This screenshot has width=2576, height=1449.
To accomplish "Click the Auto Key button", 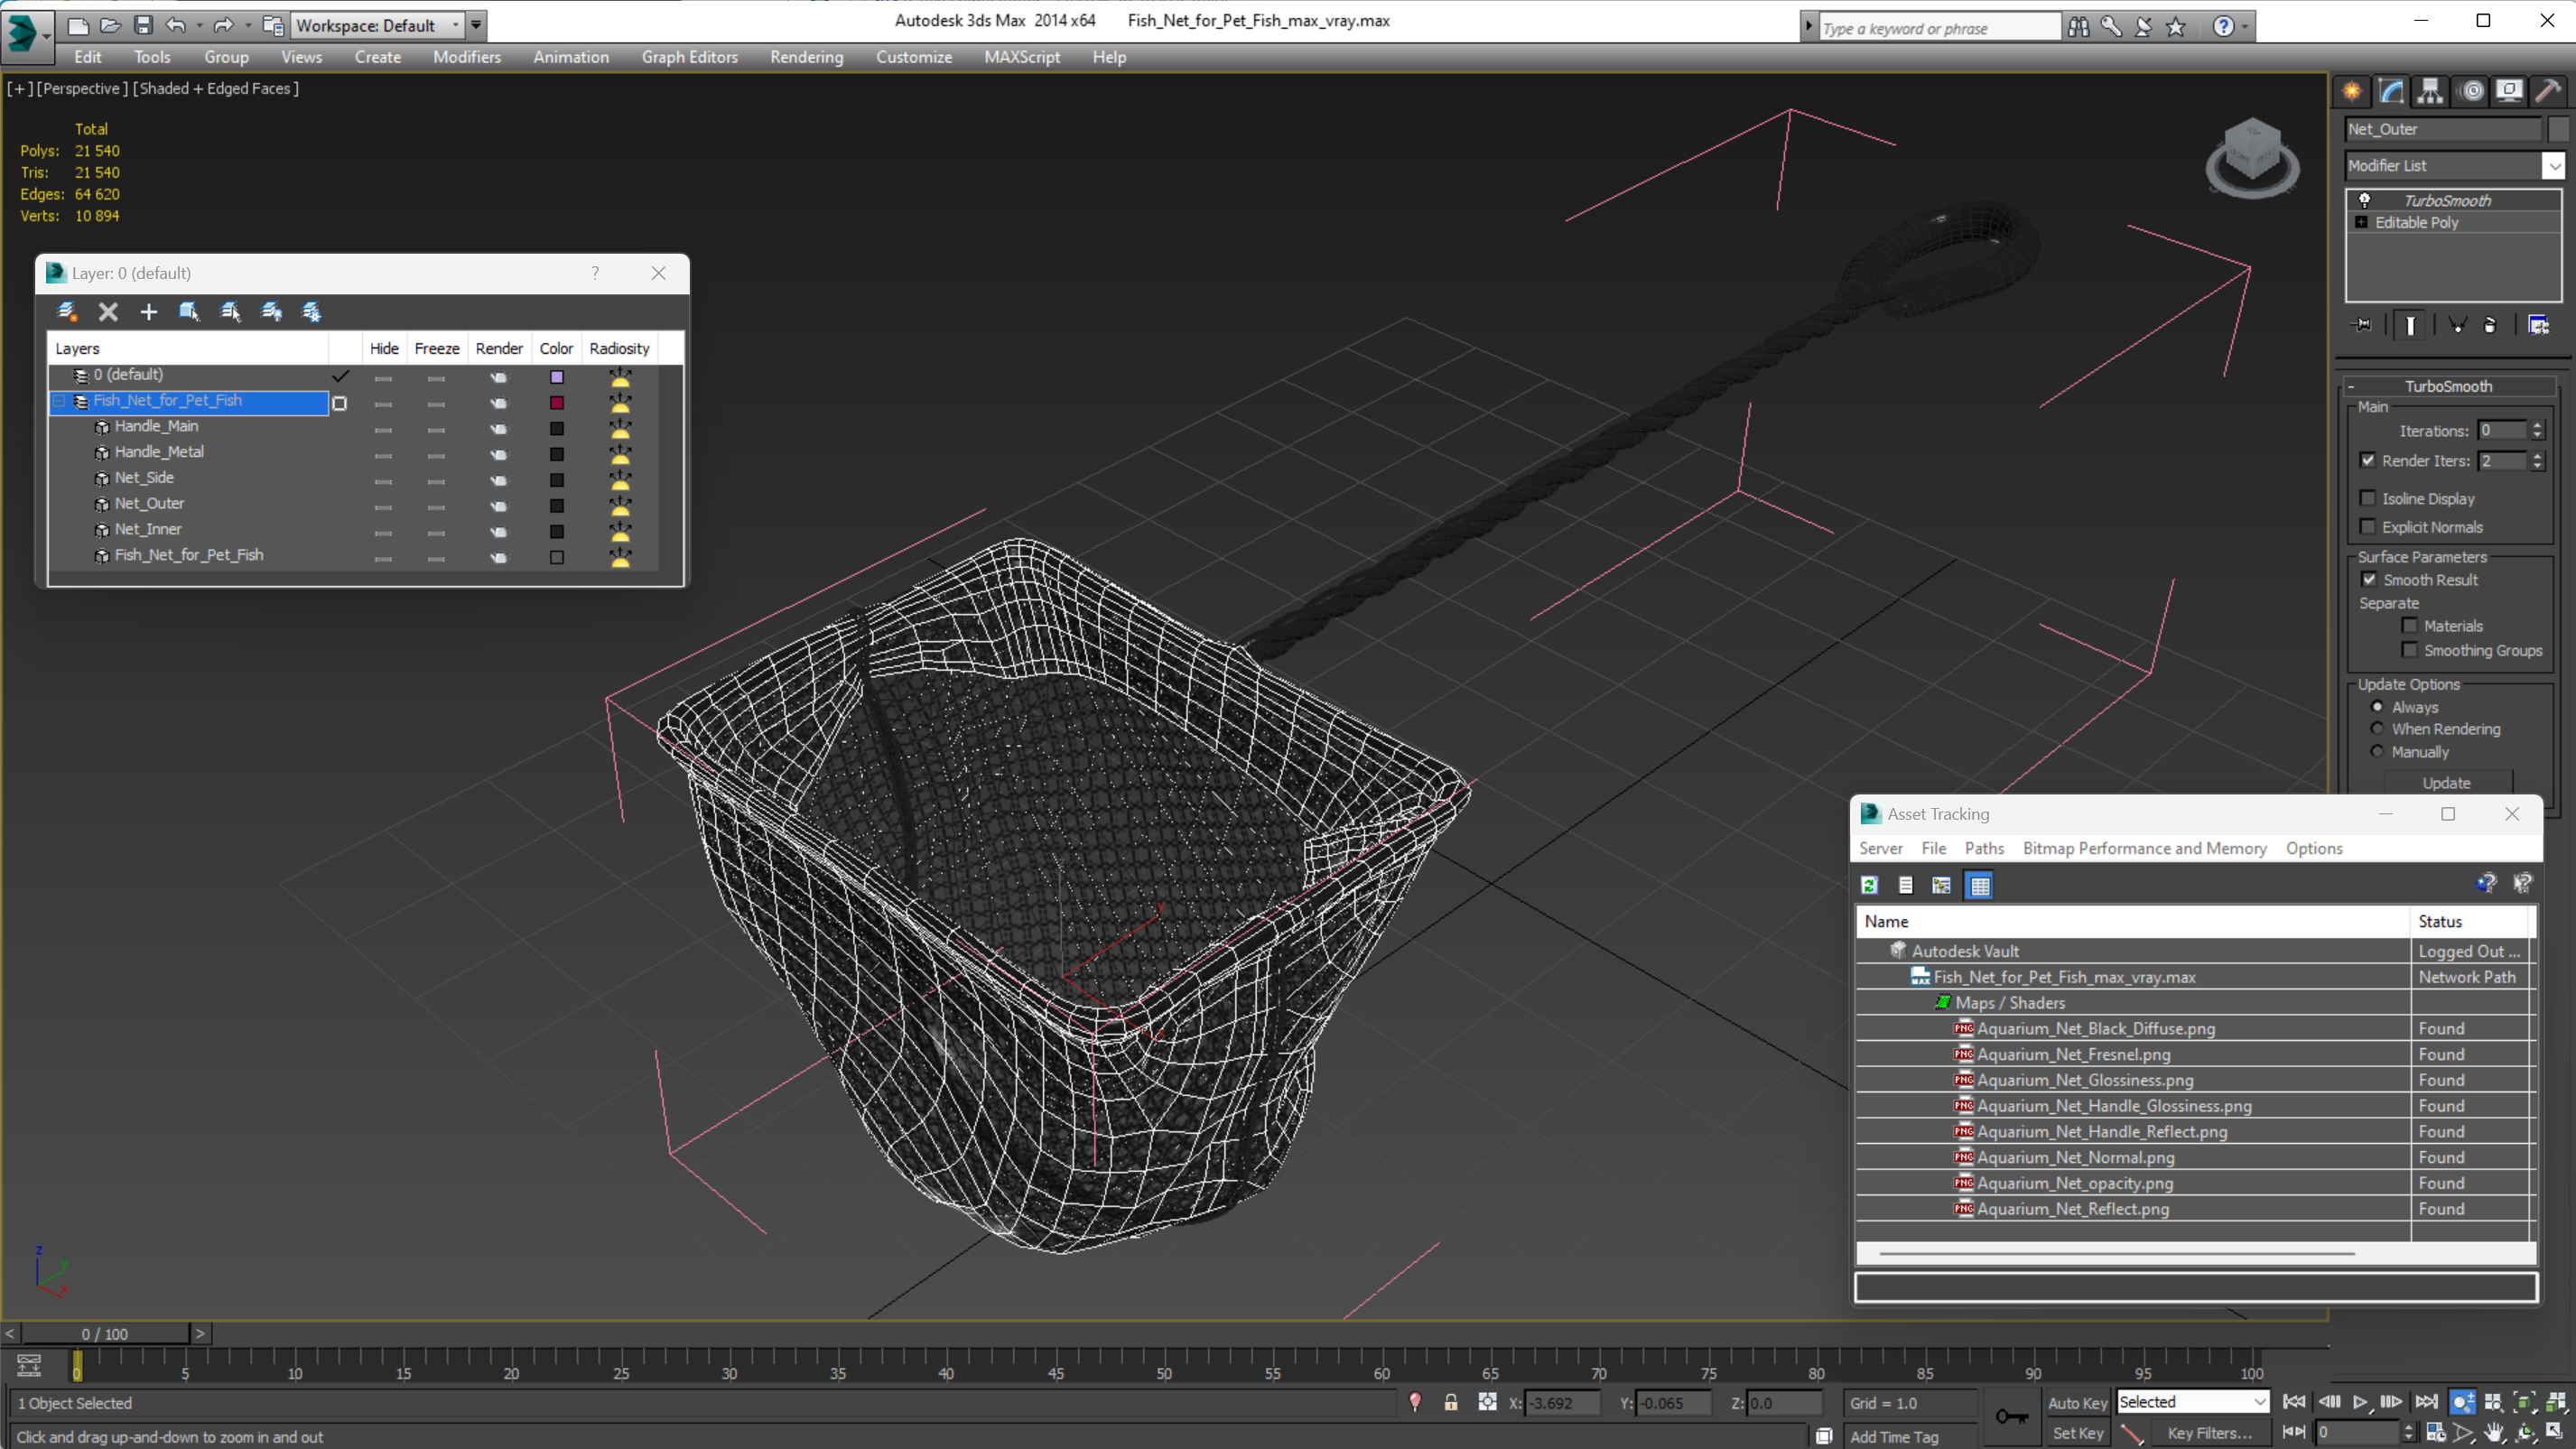I will click(2077, 1403).
